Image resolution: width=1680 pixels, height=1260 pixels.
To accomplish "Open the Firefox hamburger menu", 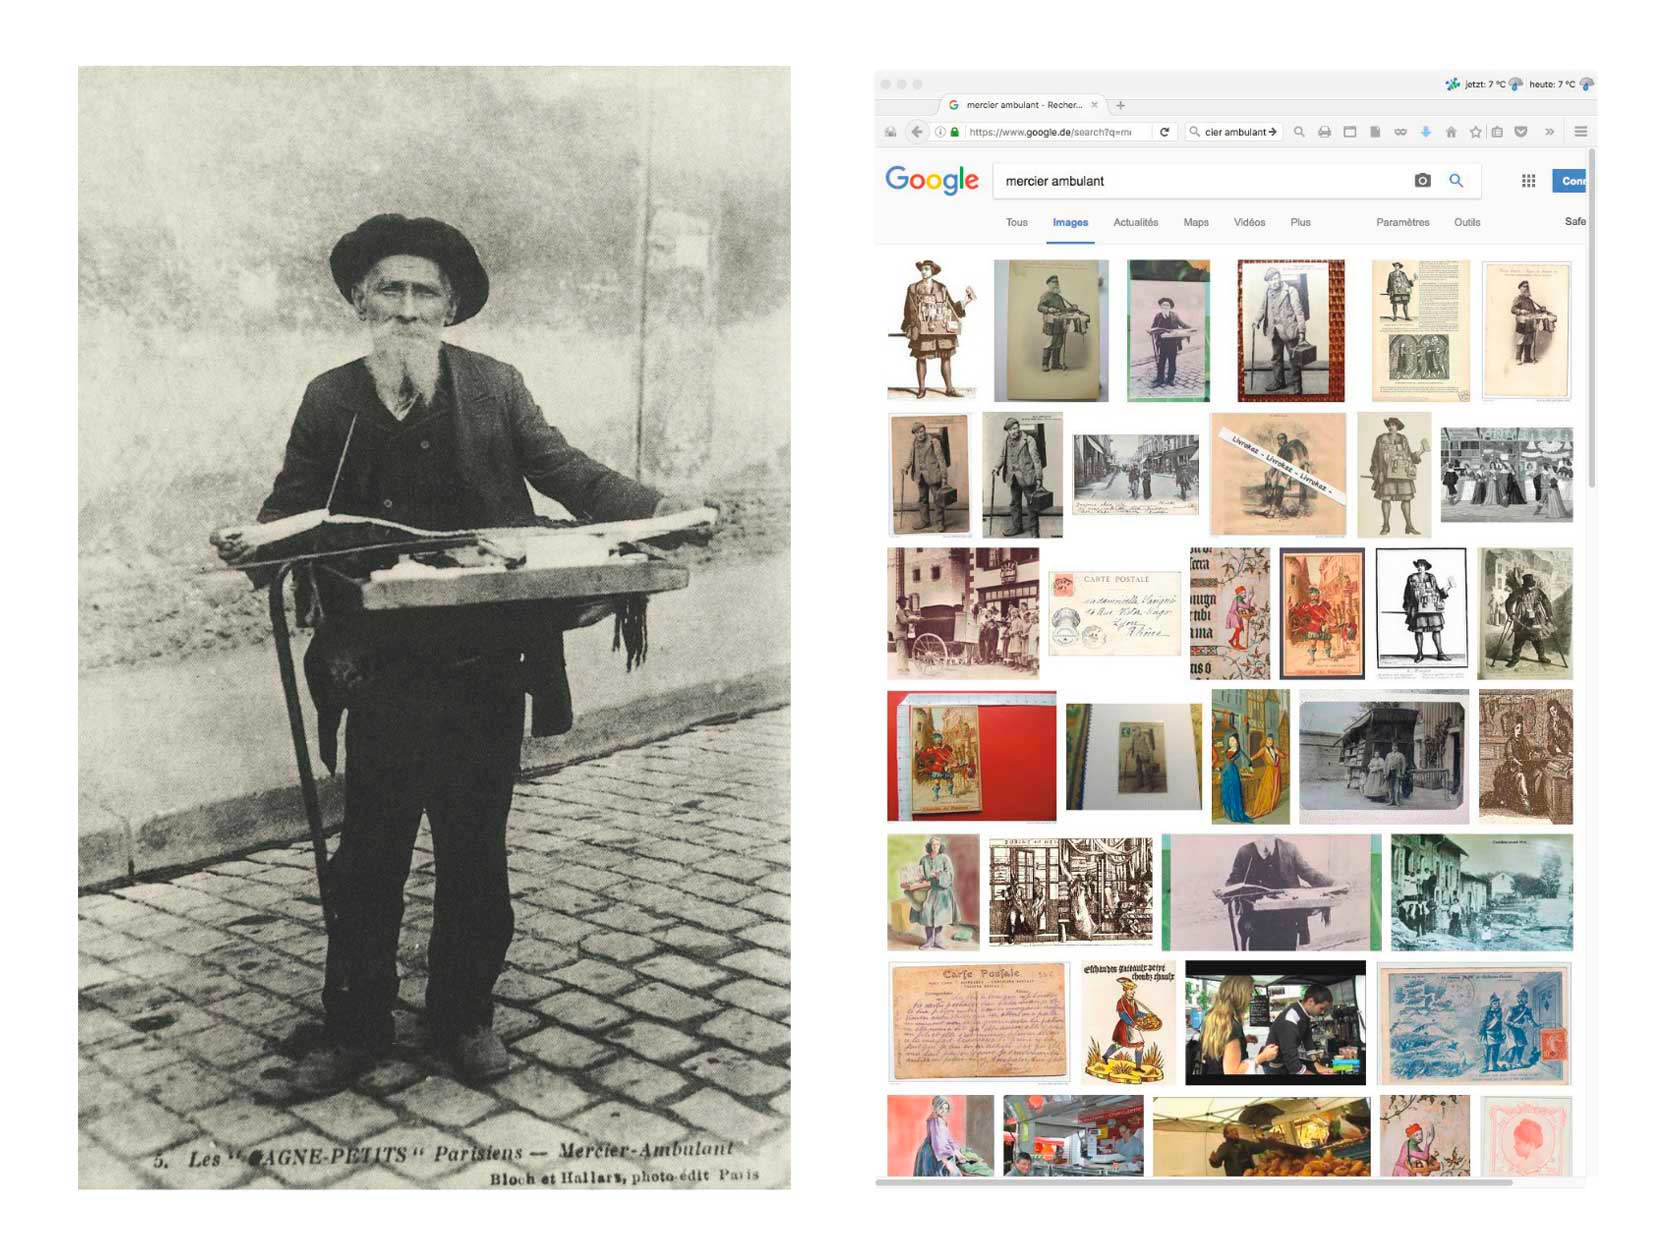I will pos(1581,132).
